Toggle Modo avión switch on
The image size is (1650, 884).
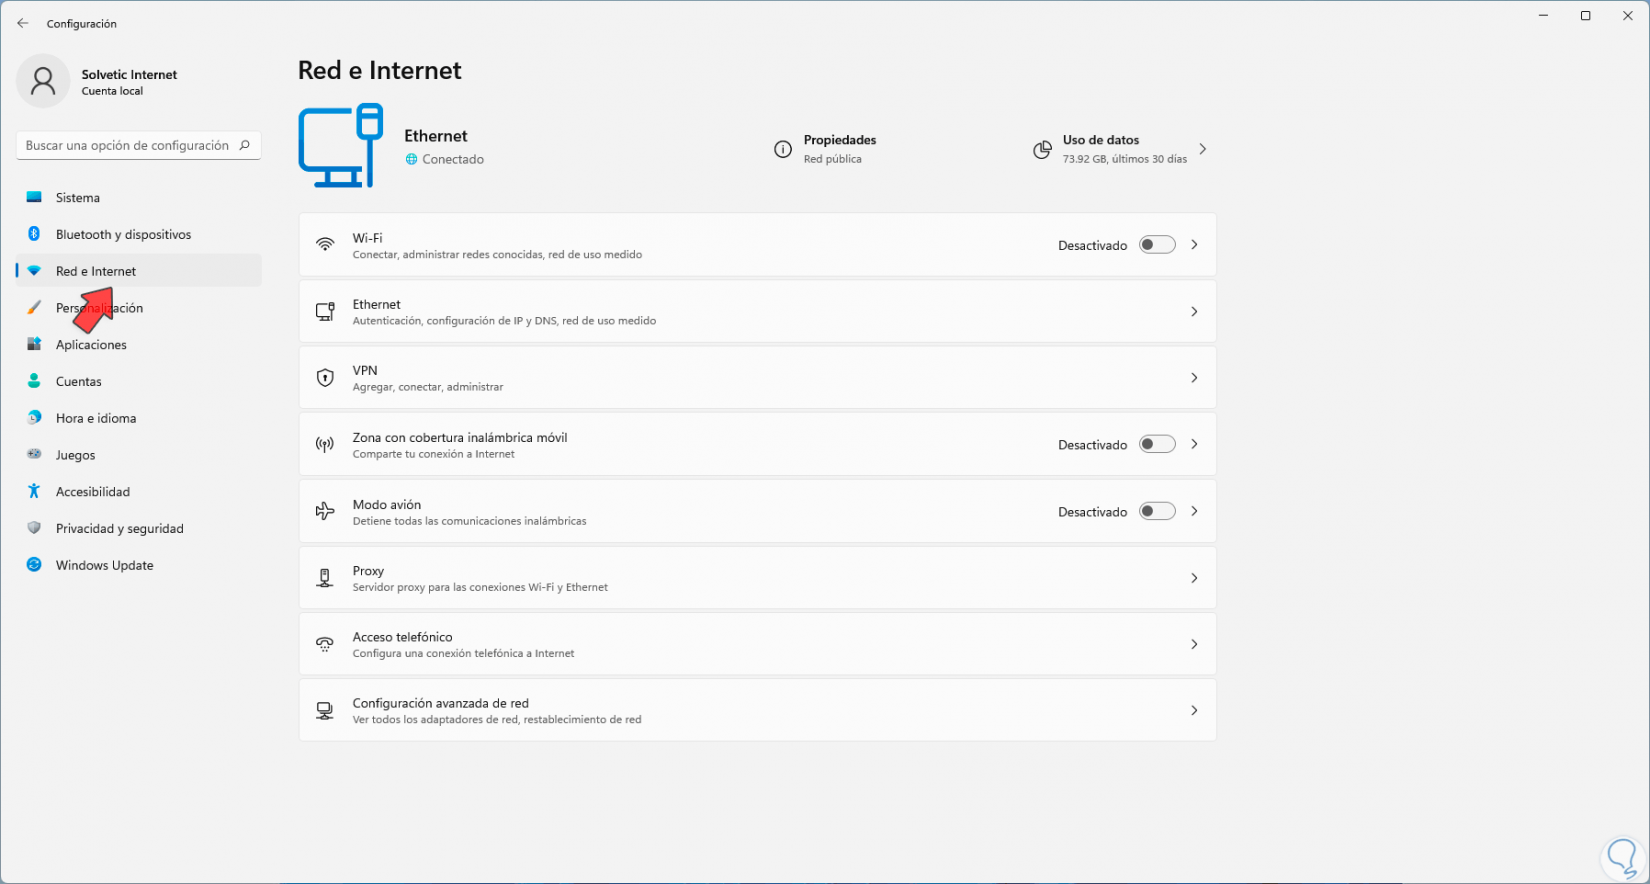pos(1157,511)
